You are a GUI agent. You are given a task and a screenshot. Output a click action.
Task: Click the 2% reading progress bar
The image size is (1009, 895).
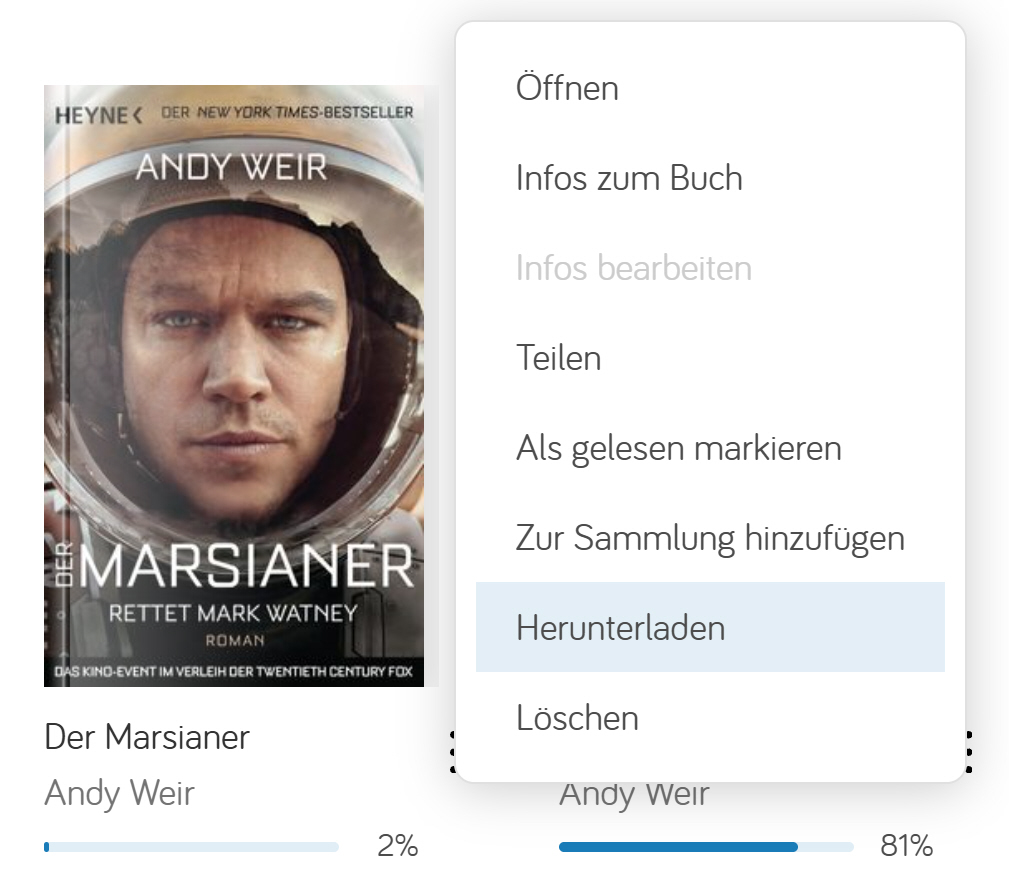coord(191,847)
